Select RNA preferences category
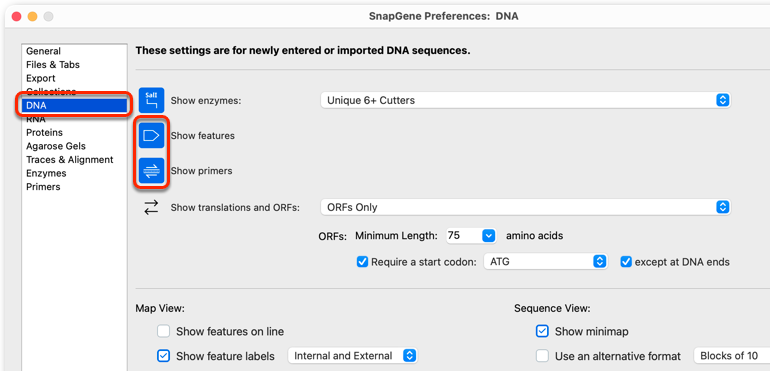Screen dimensions: 770x371 pyautogui.click(x=75, y=119)
